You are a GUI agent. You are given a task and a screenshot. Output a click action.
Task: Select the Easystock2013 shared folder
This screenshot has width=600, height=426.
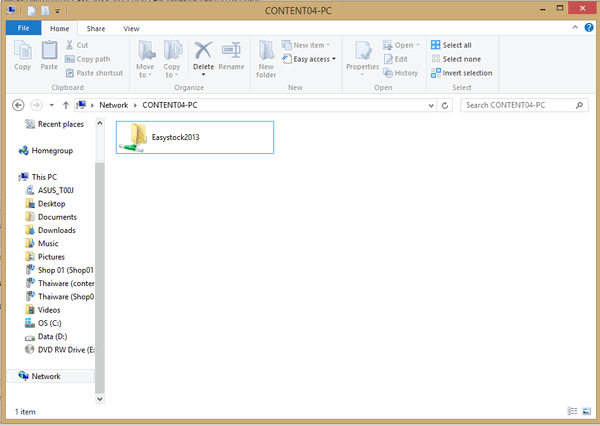pyautogui.click(x=195, y=137)
